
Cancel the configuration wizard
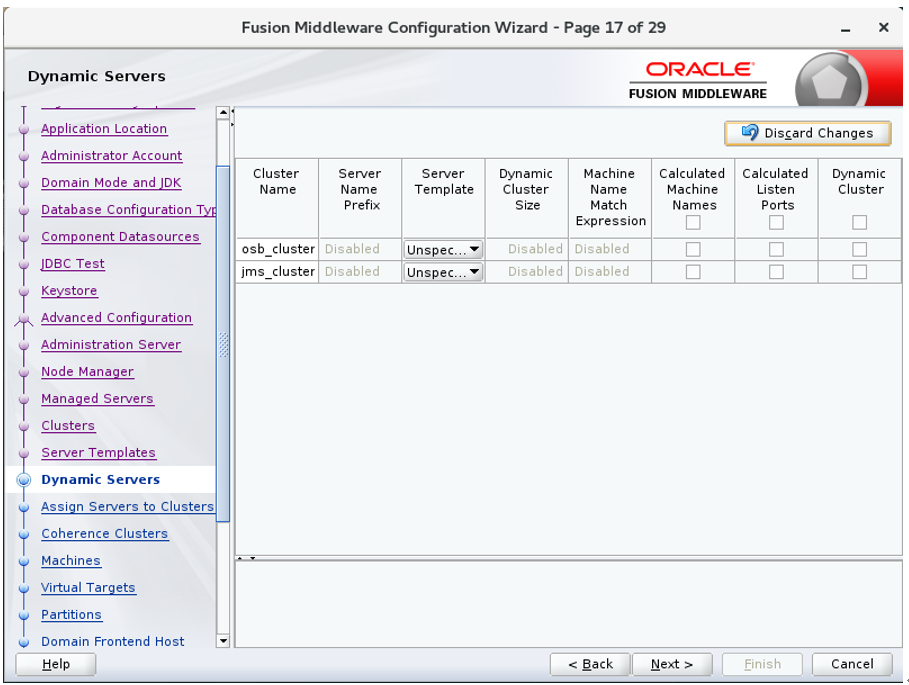(852, 664)
